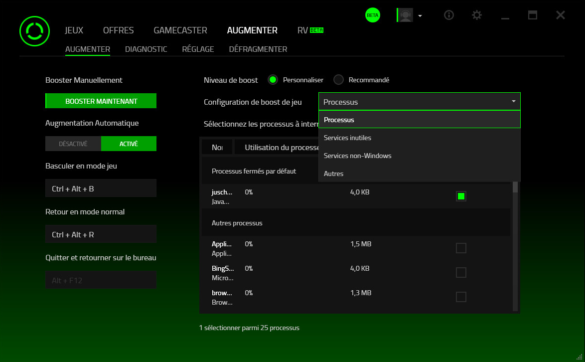Select the main AUGMENTER section

coord(252,30)
